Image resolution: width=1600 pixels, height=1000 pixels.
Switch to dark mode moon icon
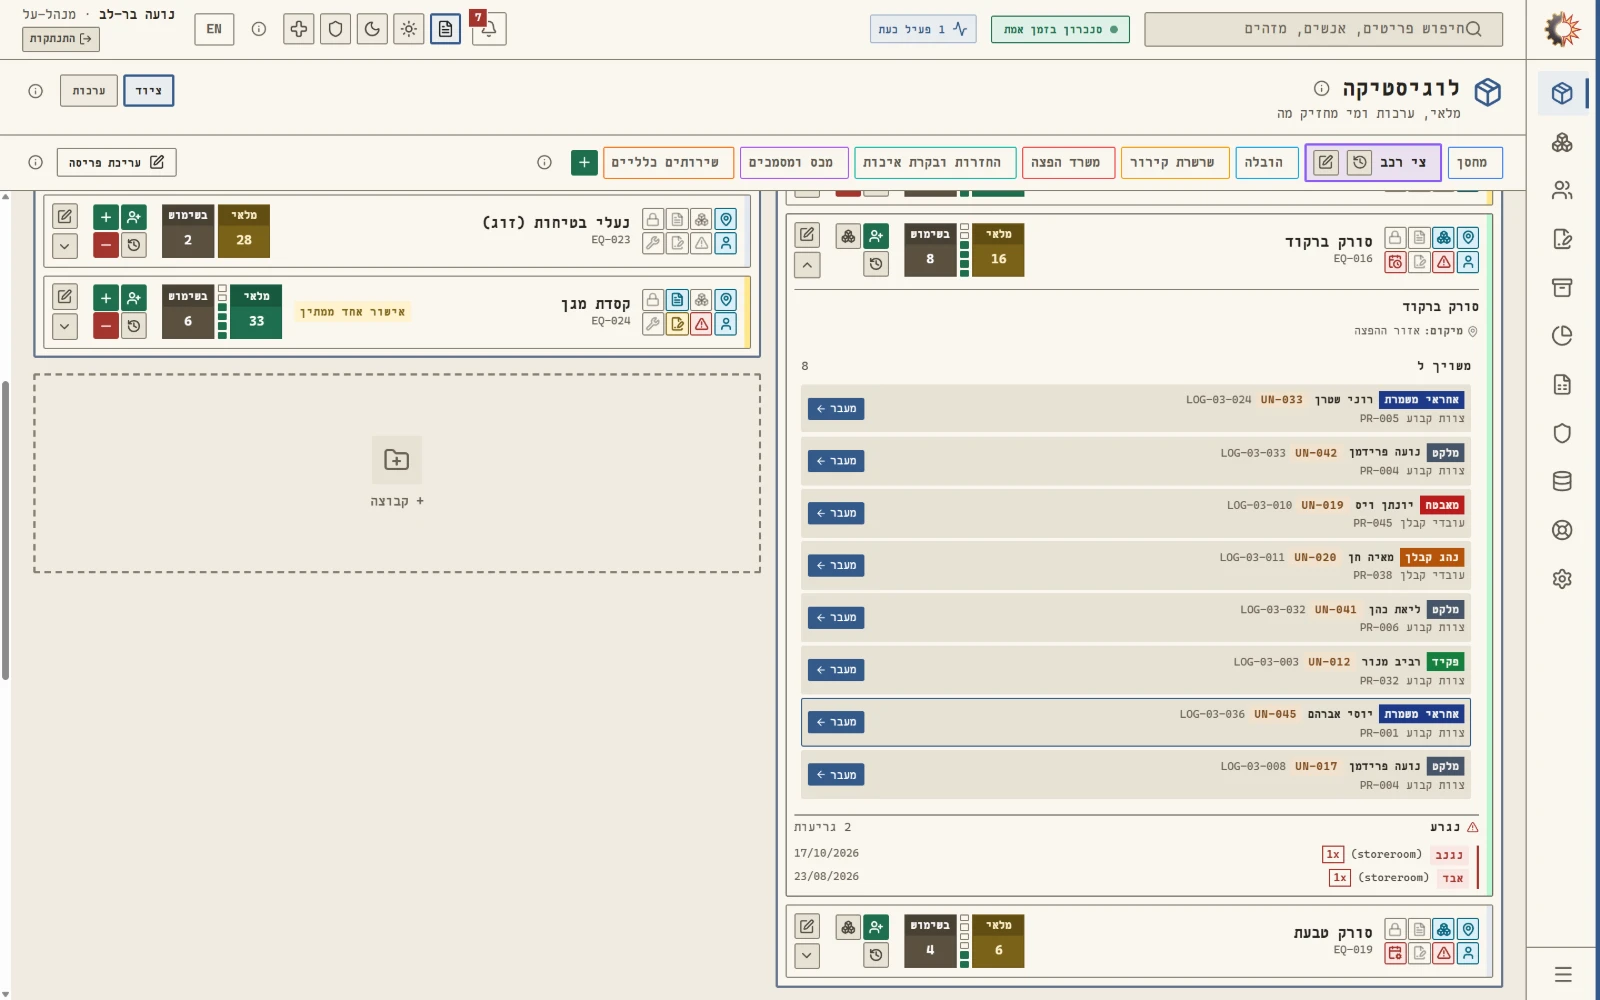(372, 29)
